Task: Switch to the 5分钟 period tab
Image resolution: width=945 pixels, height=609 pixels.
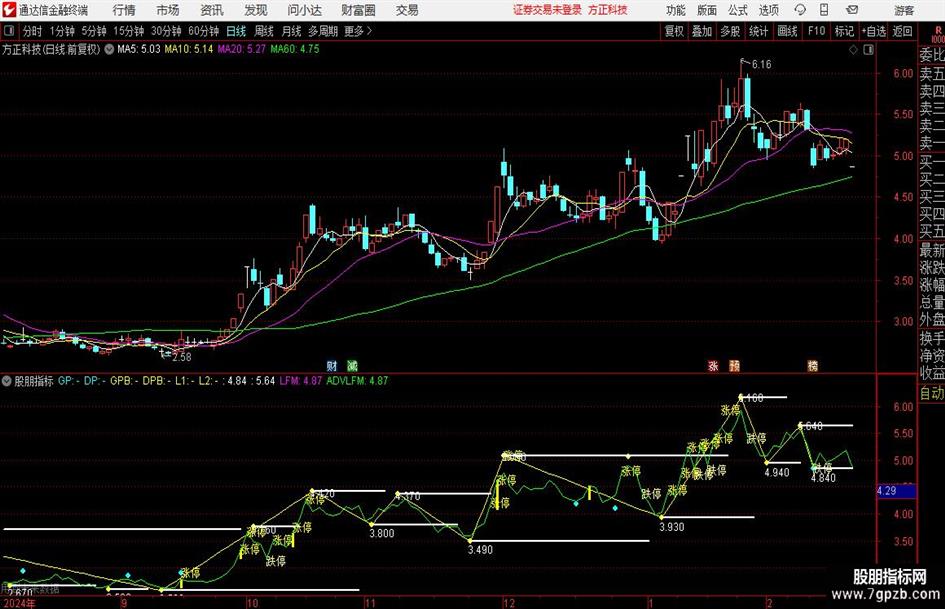Action: (94, 31)
